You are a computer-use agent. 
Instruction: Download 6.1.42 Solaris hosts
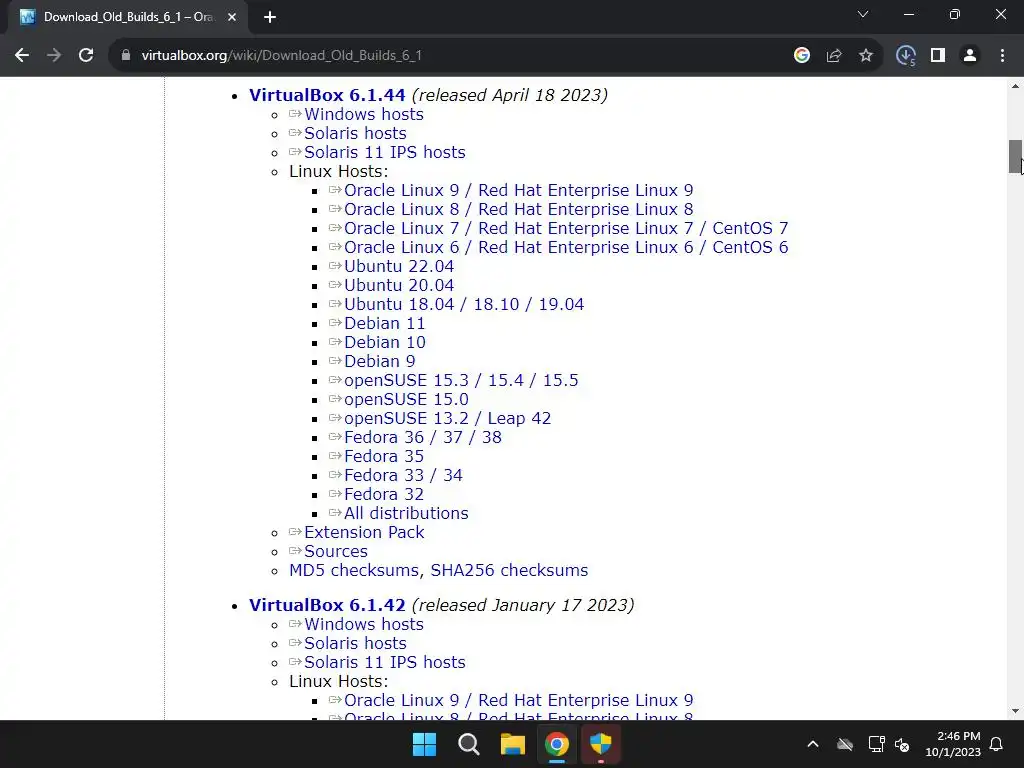tap(355, 643)
